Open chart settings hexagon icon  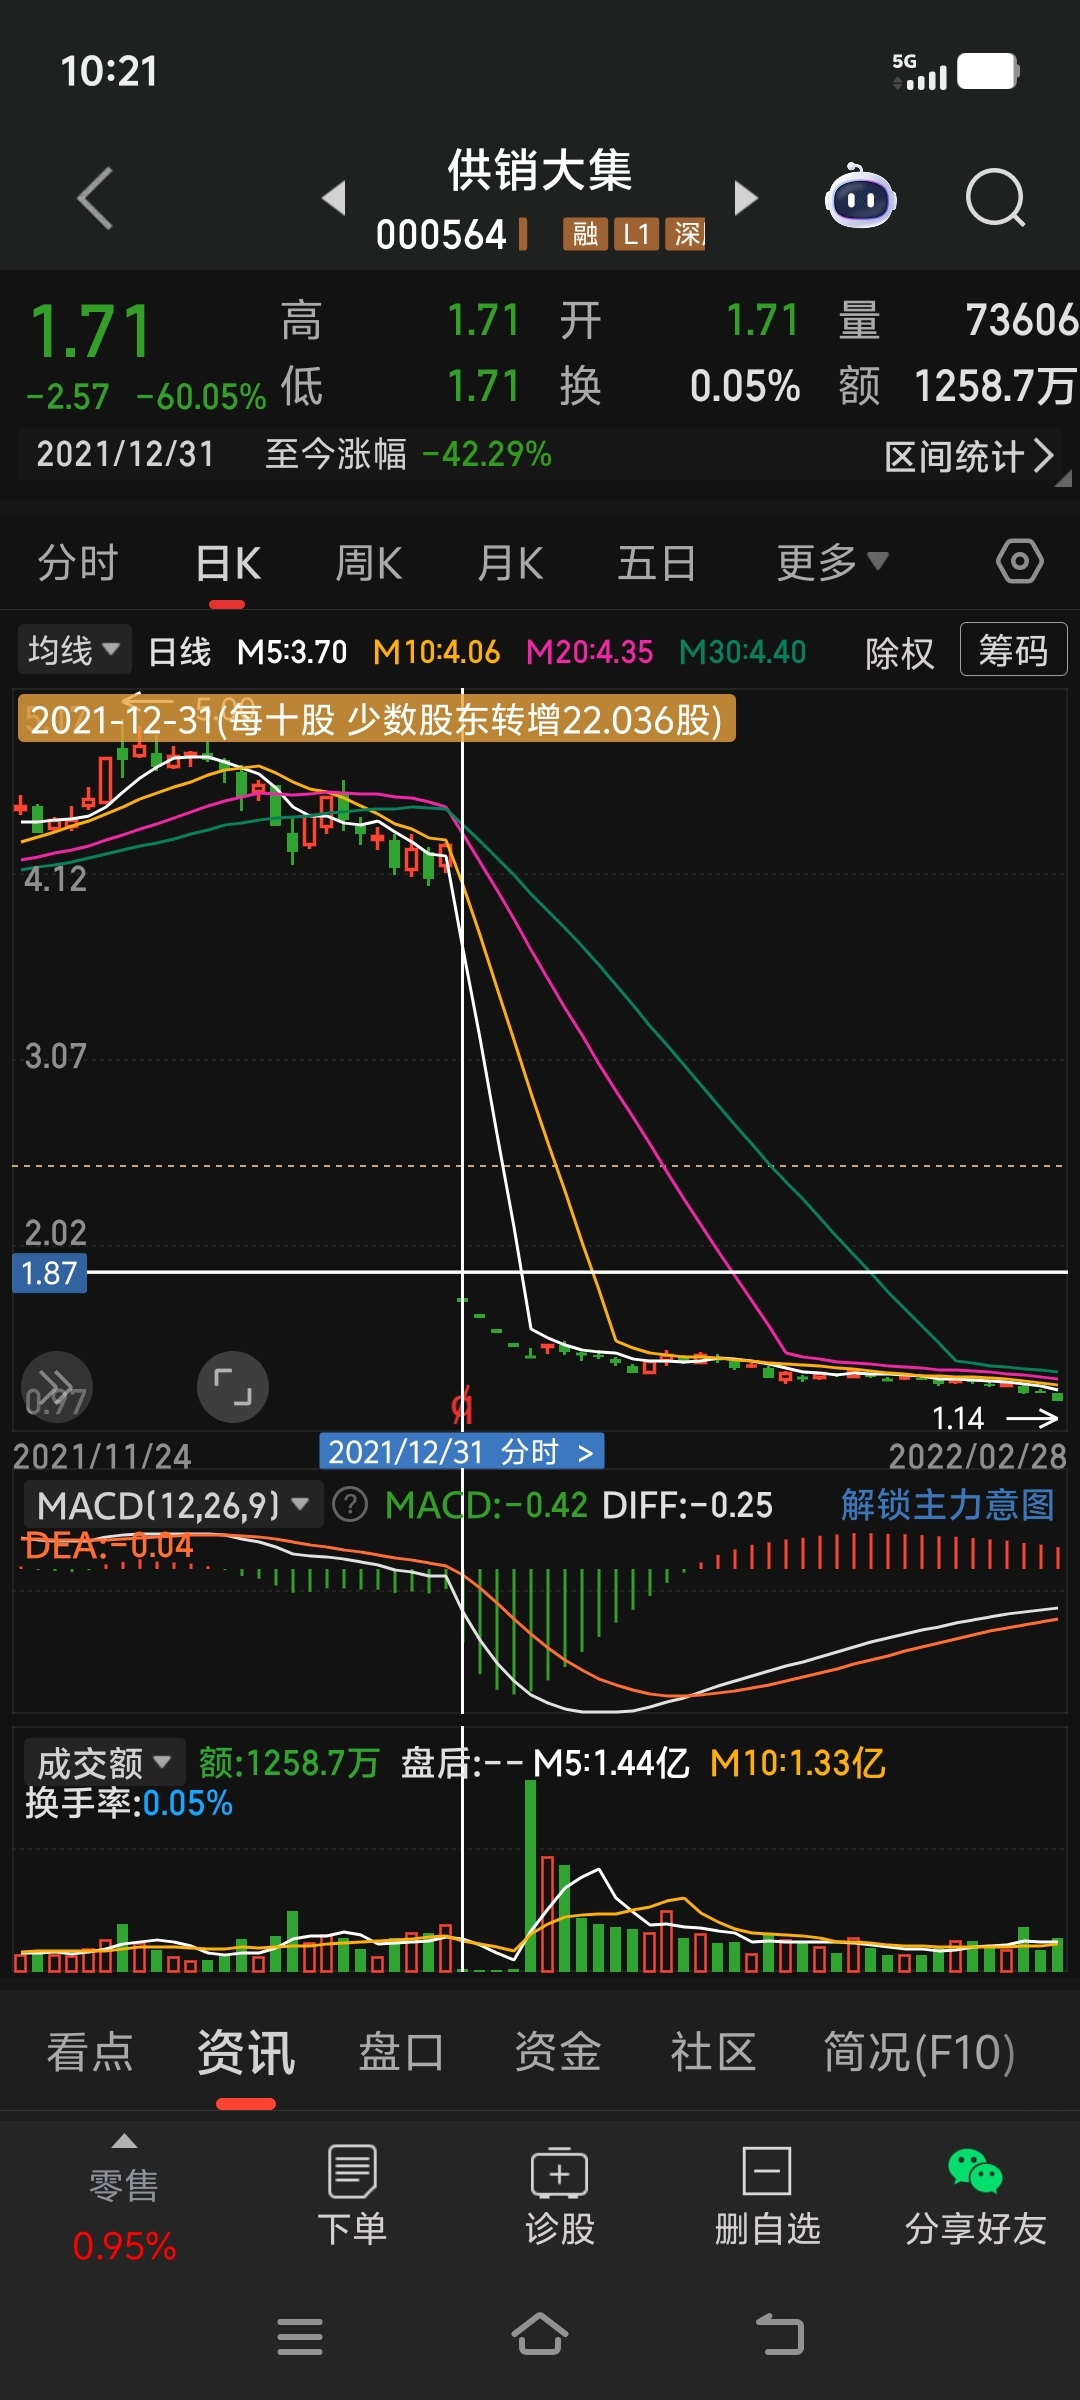coord(1020,561)
